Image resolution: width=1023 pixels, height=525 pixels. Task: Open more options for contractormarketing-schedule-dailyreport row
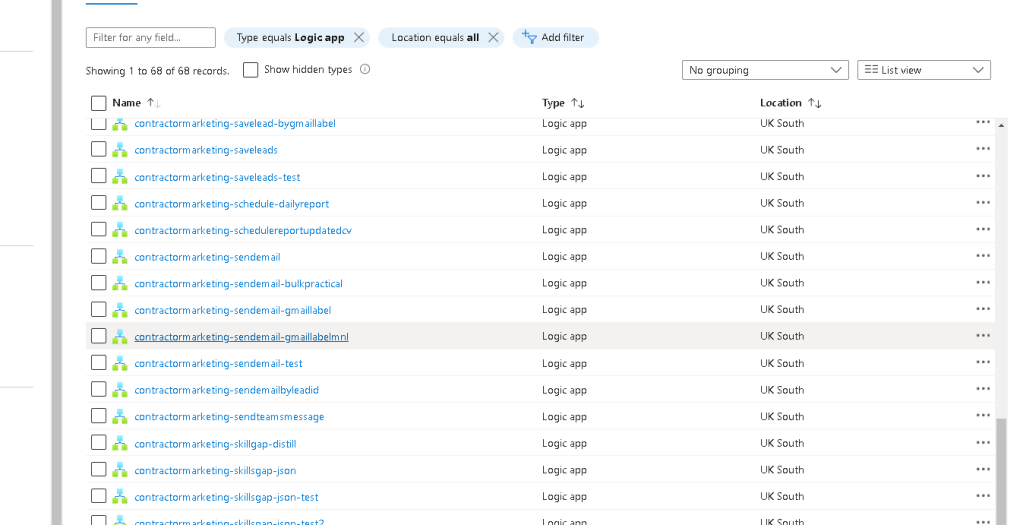983,203
